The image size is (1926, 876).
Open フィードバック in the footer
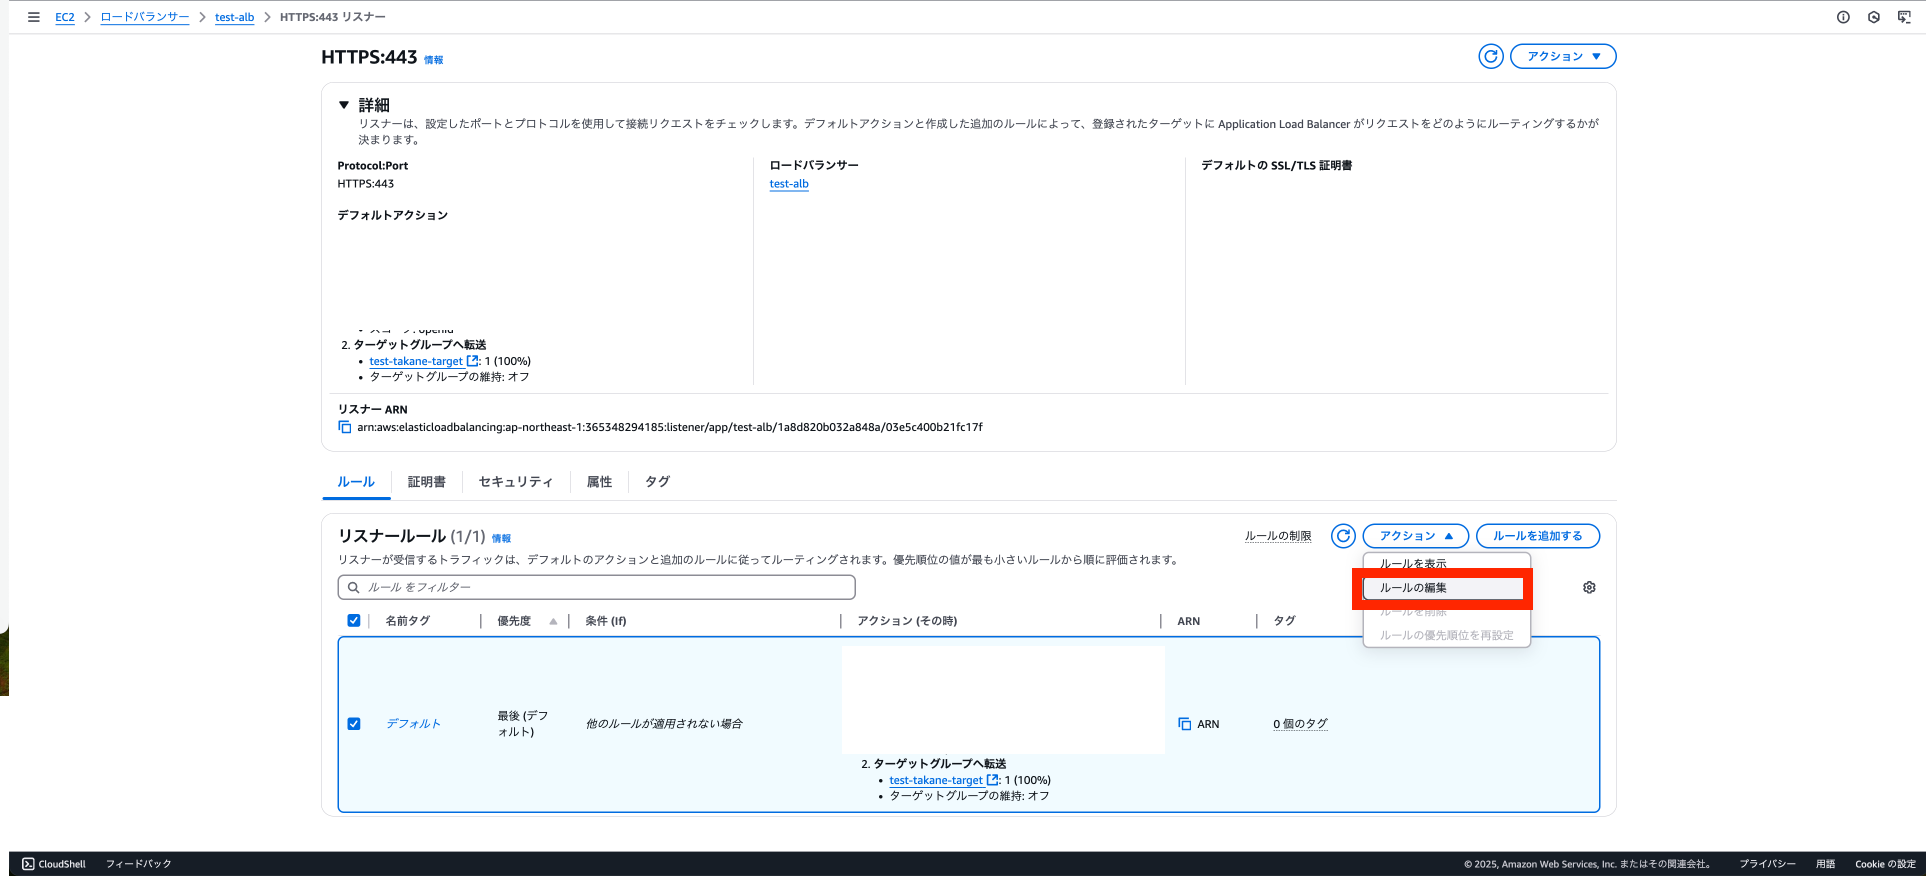[x=139, y=864]
